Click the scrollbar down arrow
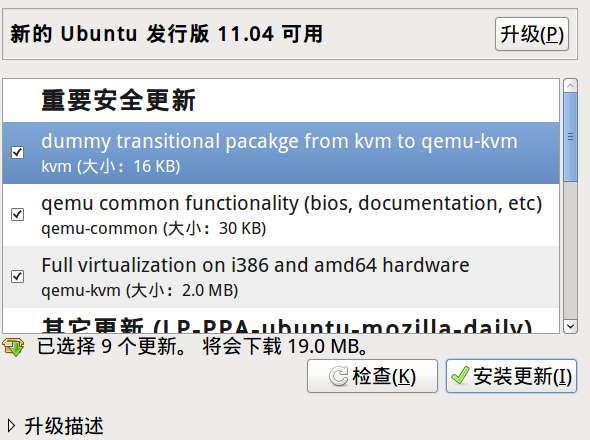This screenshot has width=590, height=440. point(570,326)
